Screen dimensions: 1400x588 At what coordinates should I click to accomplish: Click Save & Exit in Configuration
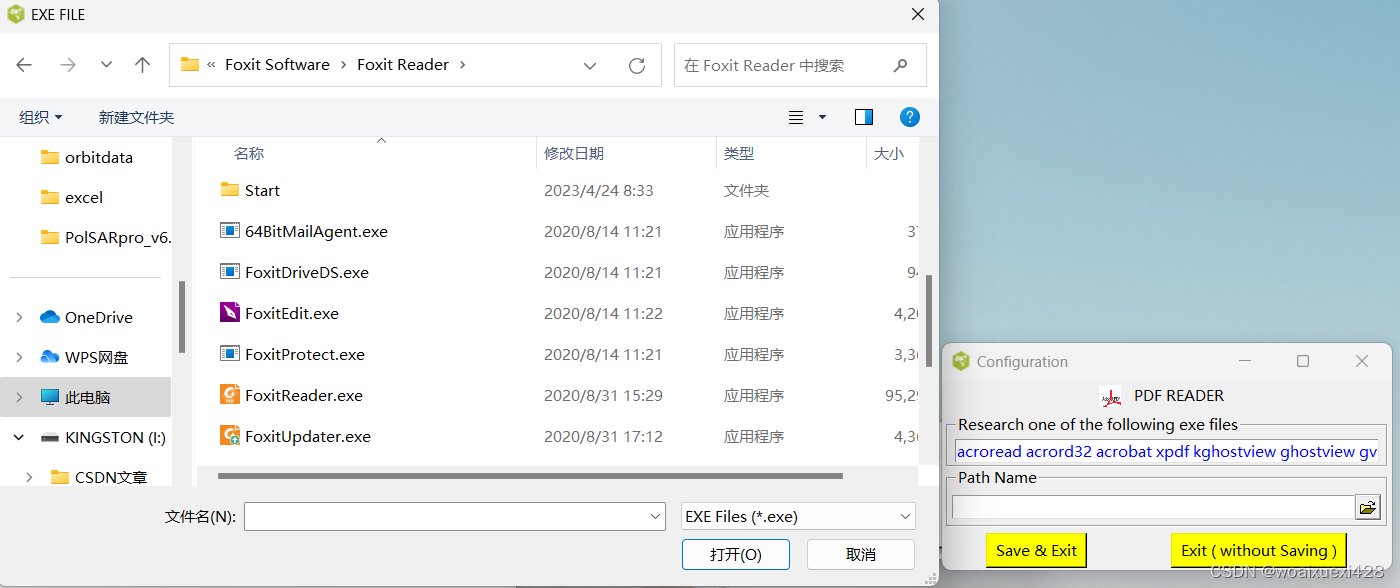(x=1036, y=550)
